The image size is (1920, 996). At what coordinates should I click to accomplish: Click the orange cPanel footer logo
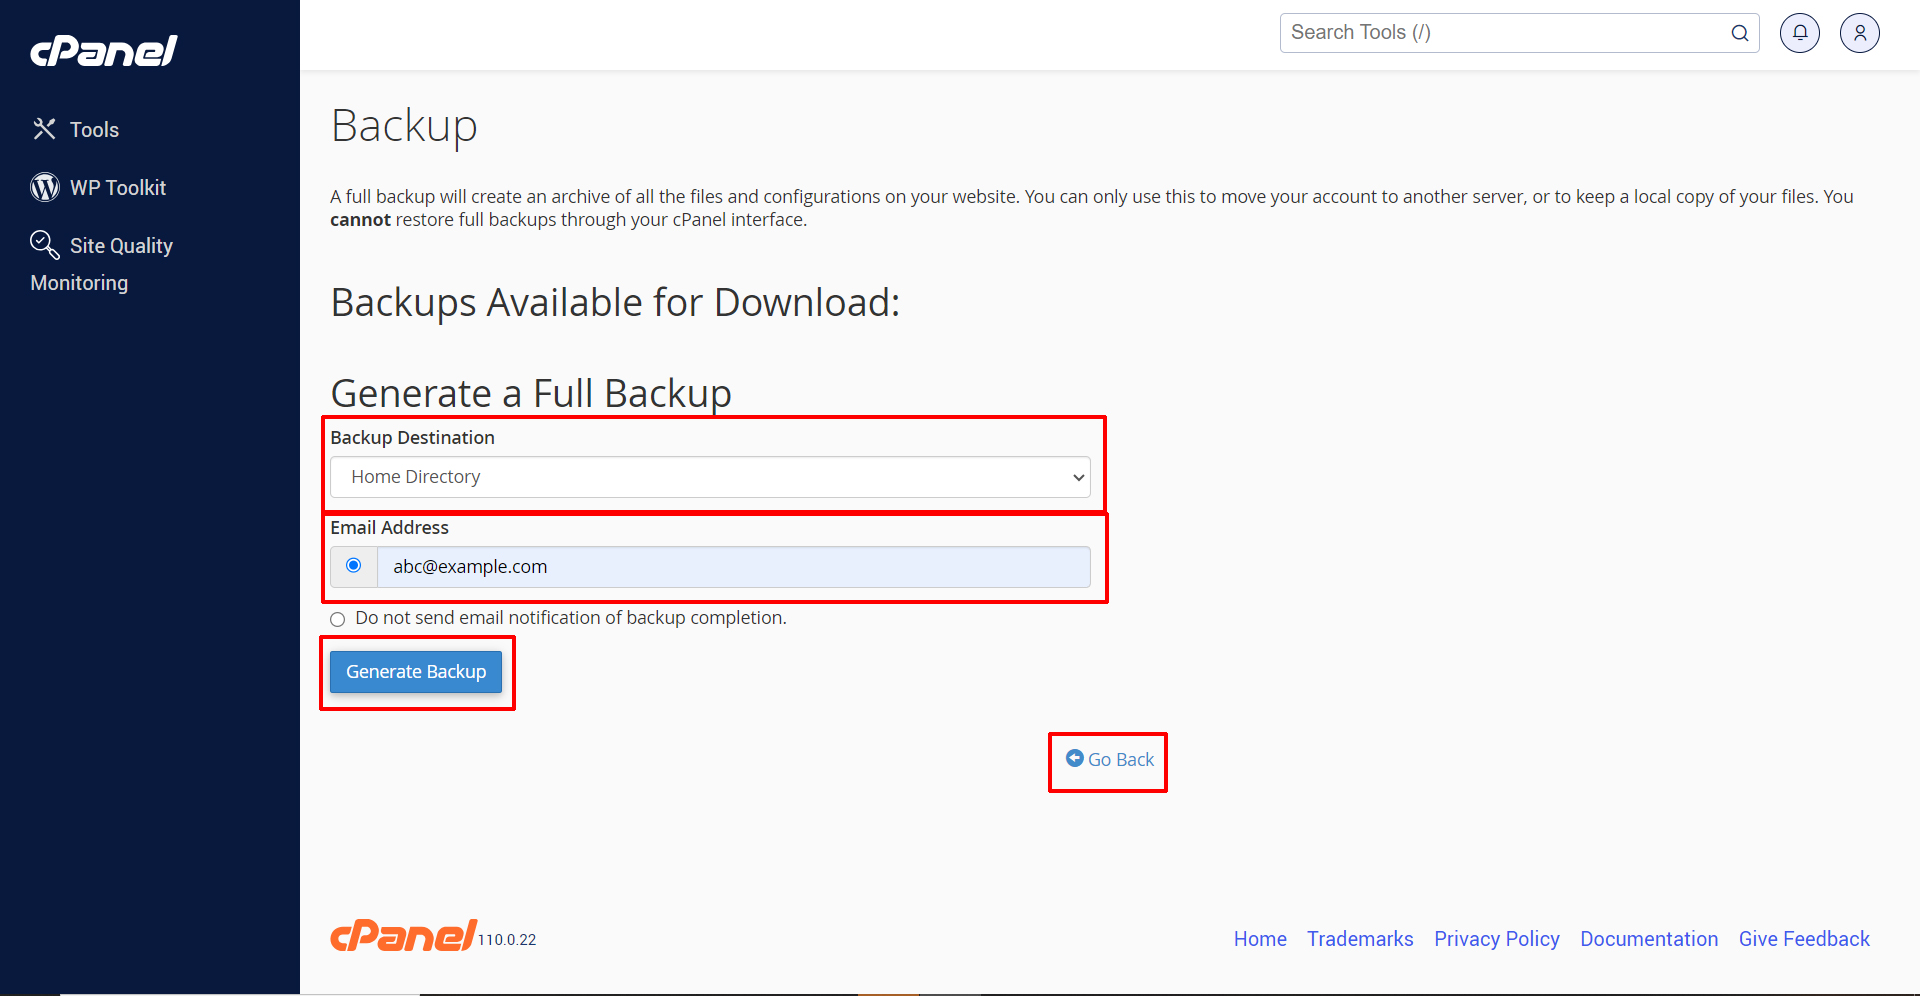(404, 936)
